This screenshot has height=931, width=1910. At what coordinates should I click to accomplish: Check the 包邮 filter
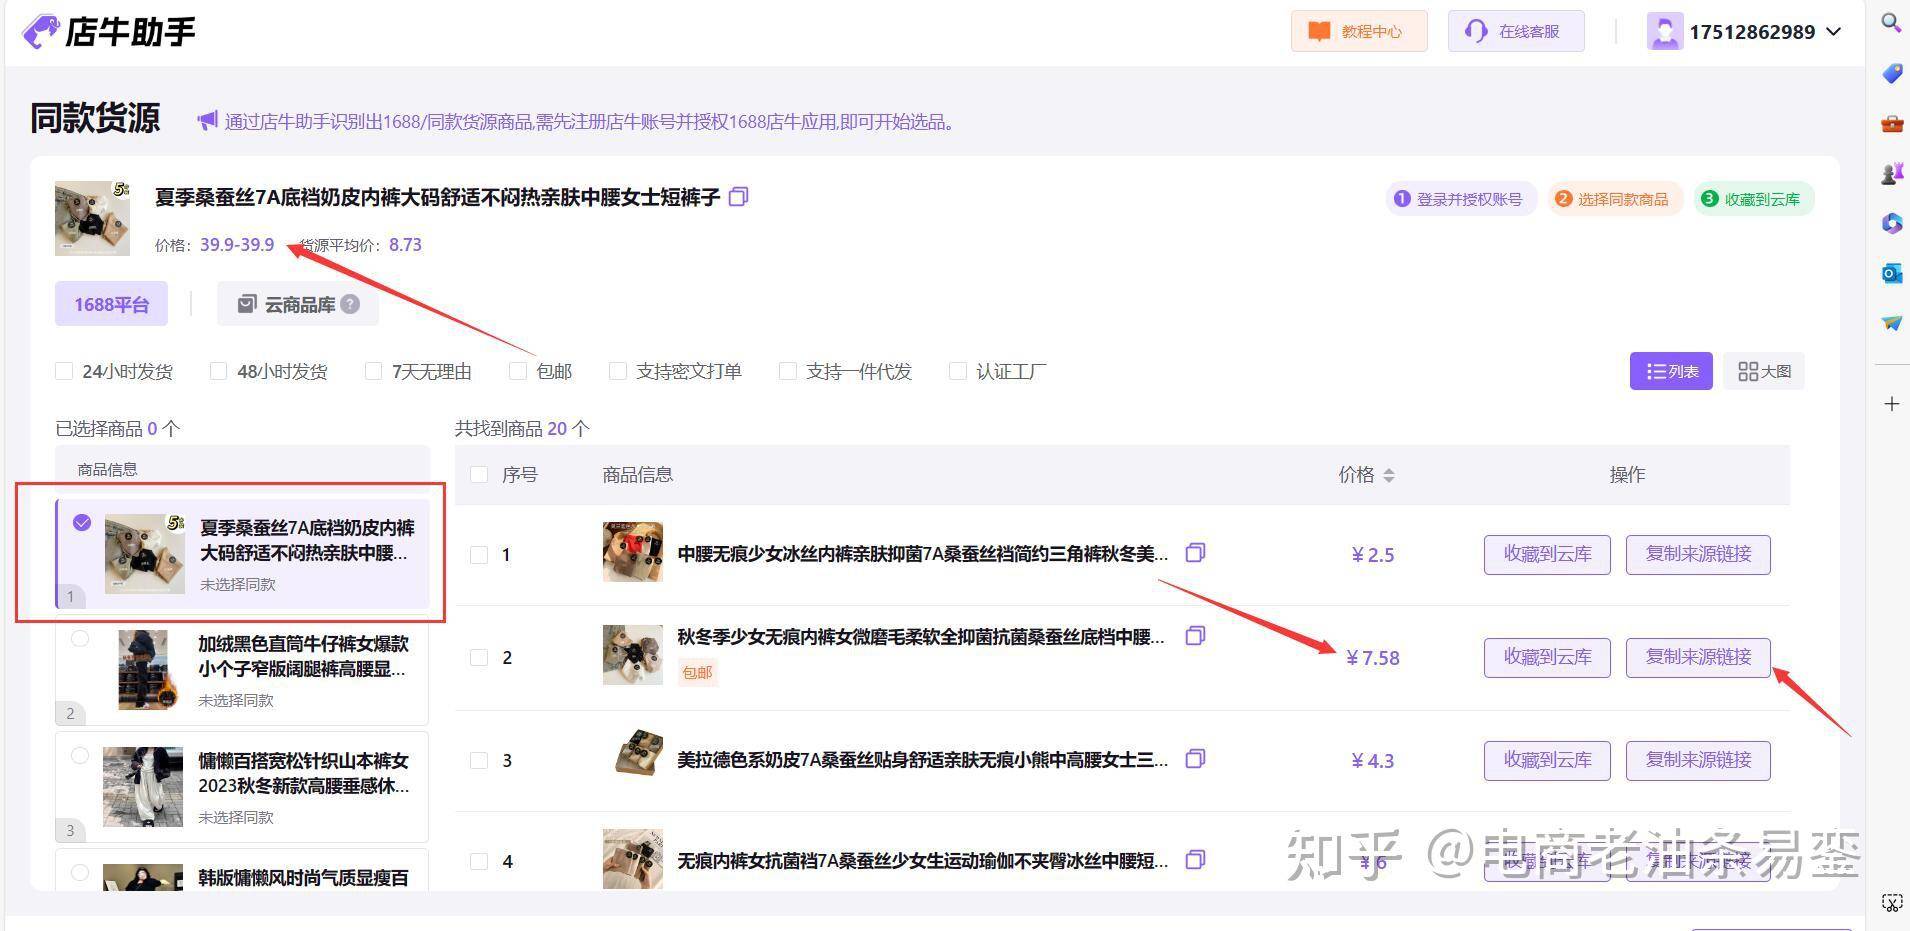tap(517, 371)
